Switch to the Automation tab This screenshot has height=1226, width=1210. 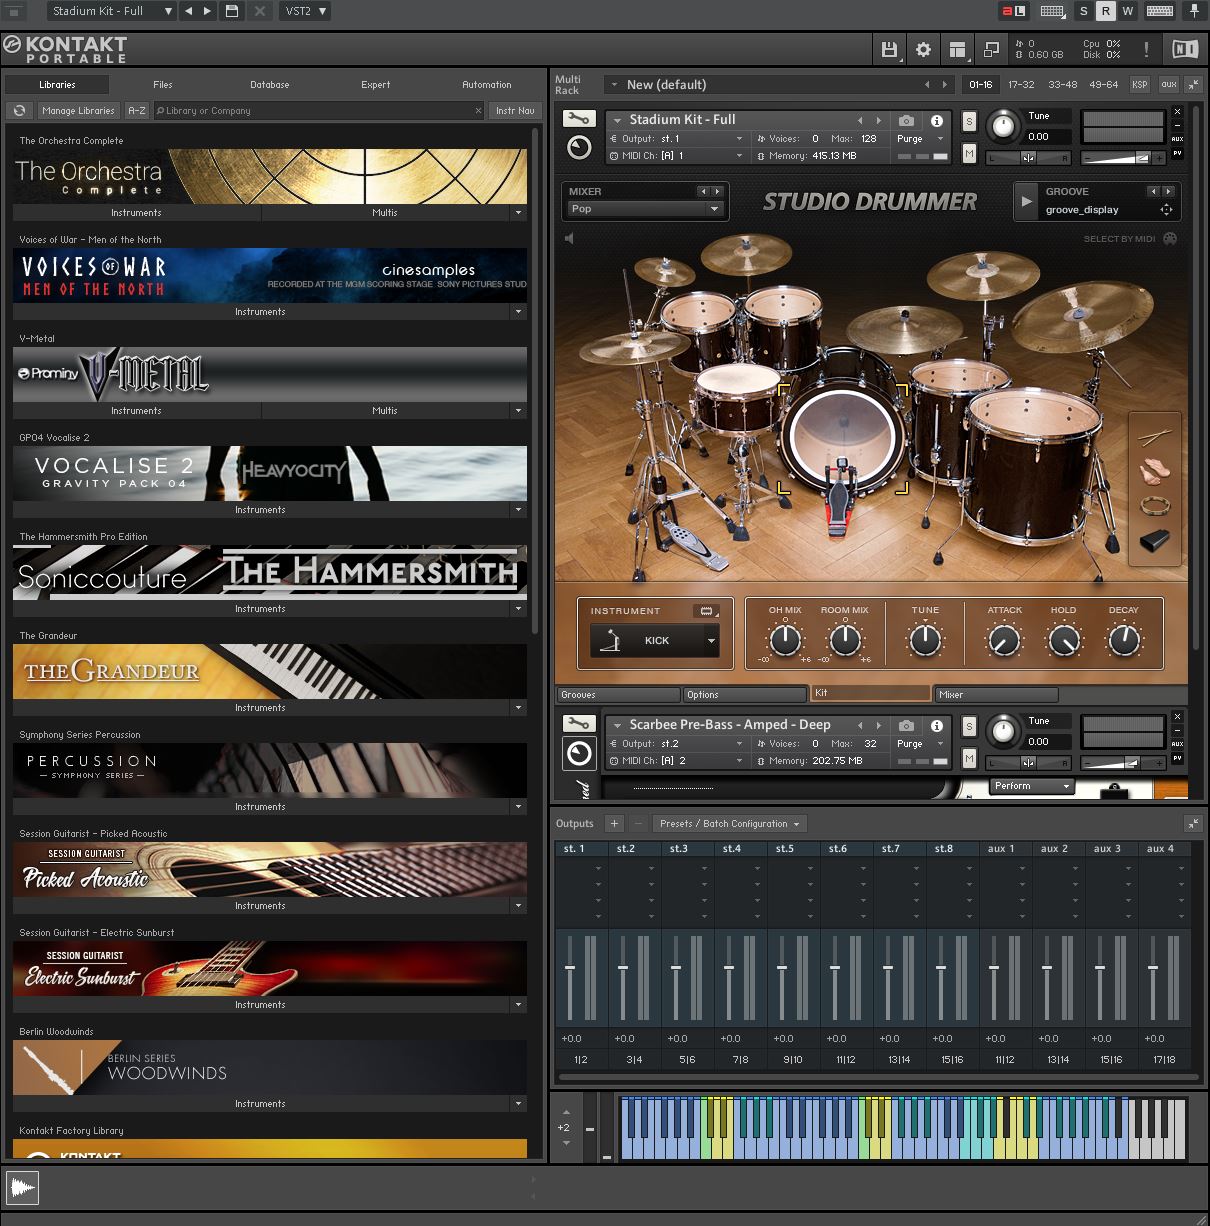487,85
